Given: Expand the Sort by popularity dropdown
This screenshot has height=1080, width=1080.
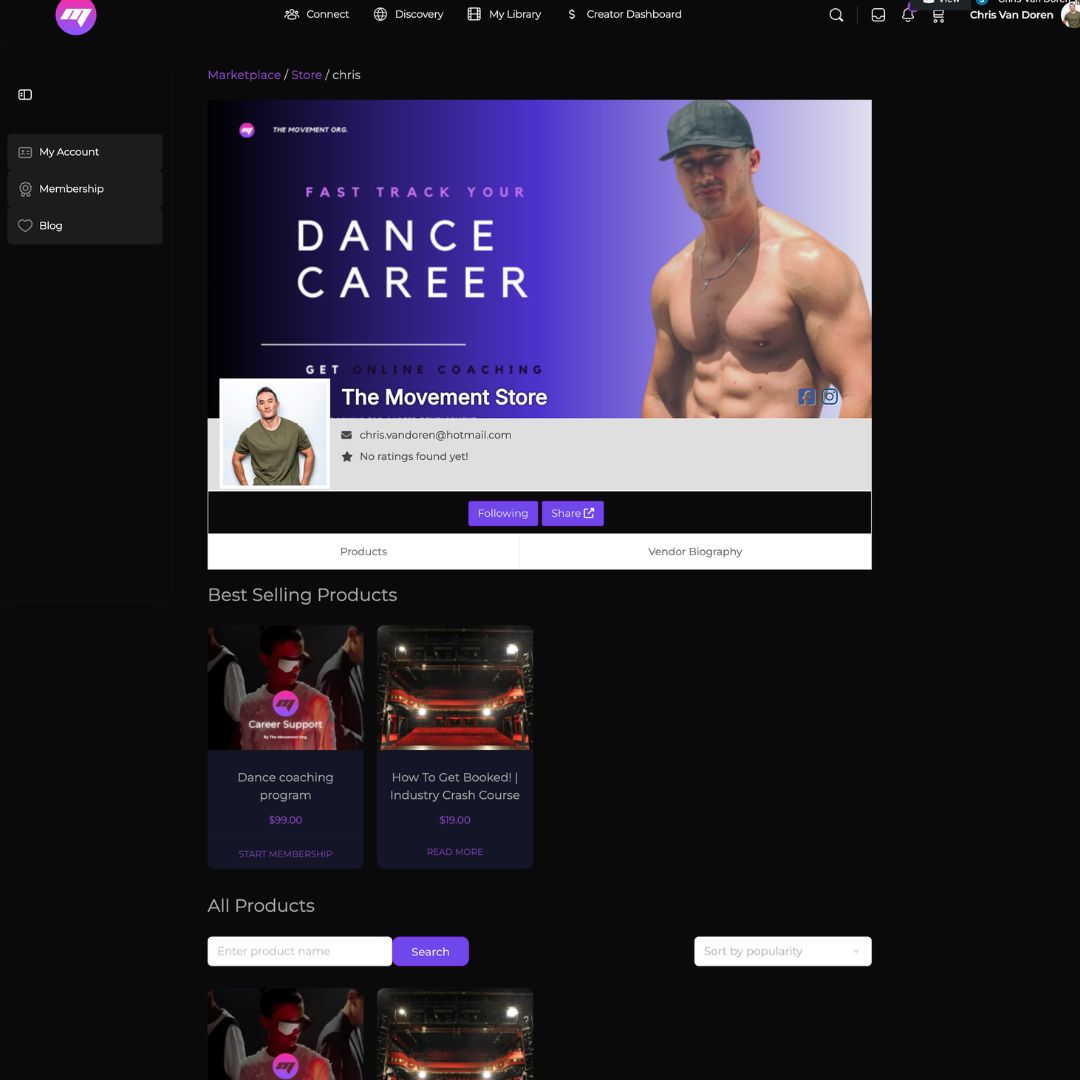Looking at the screenshot, I should 782,951.
